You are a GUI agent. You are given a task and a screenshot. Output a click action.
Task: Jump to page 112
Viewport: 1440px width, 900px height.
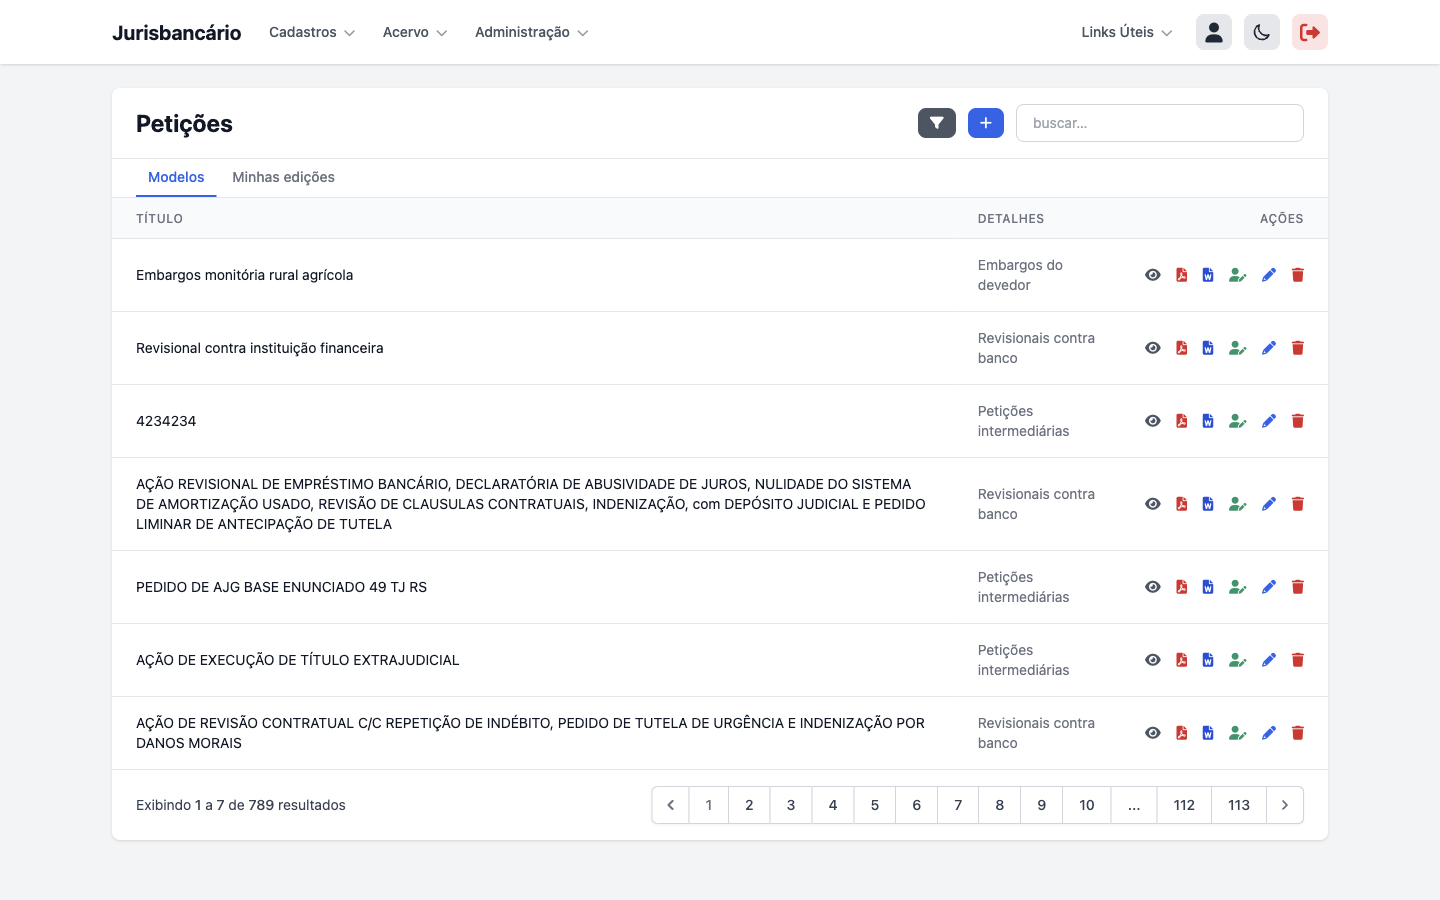[1184, 805]
